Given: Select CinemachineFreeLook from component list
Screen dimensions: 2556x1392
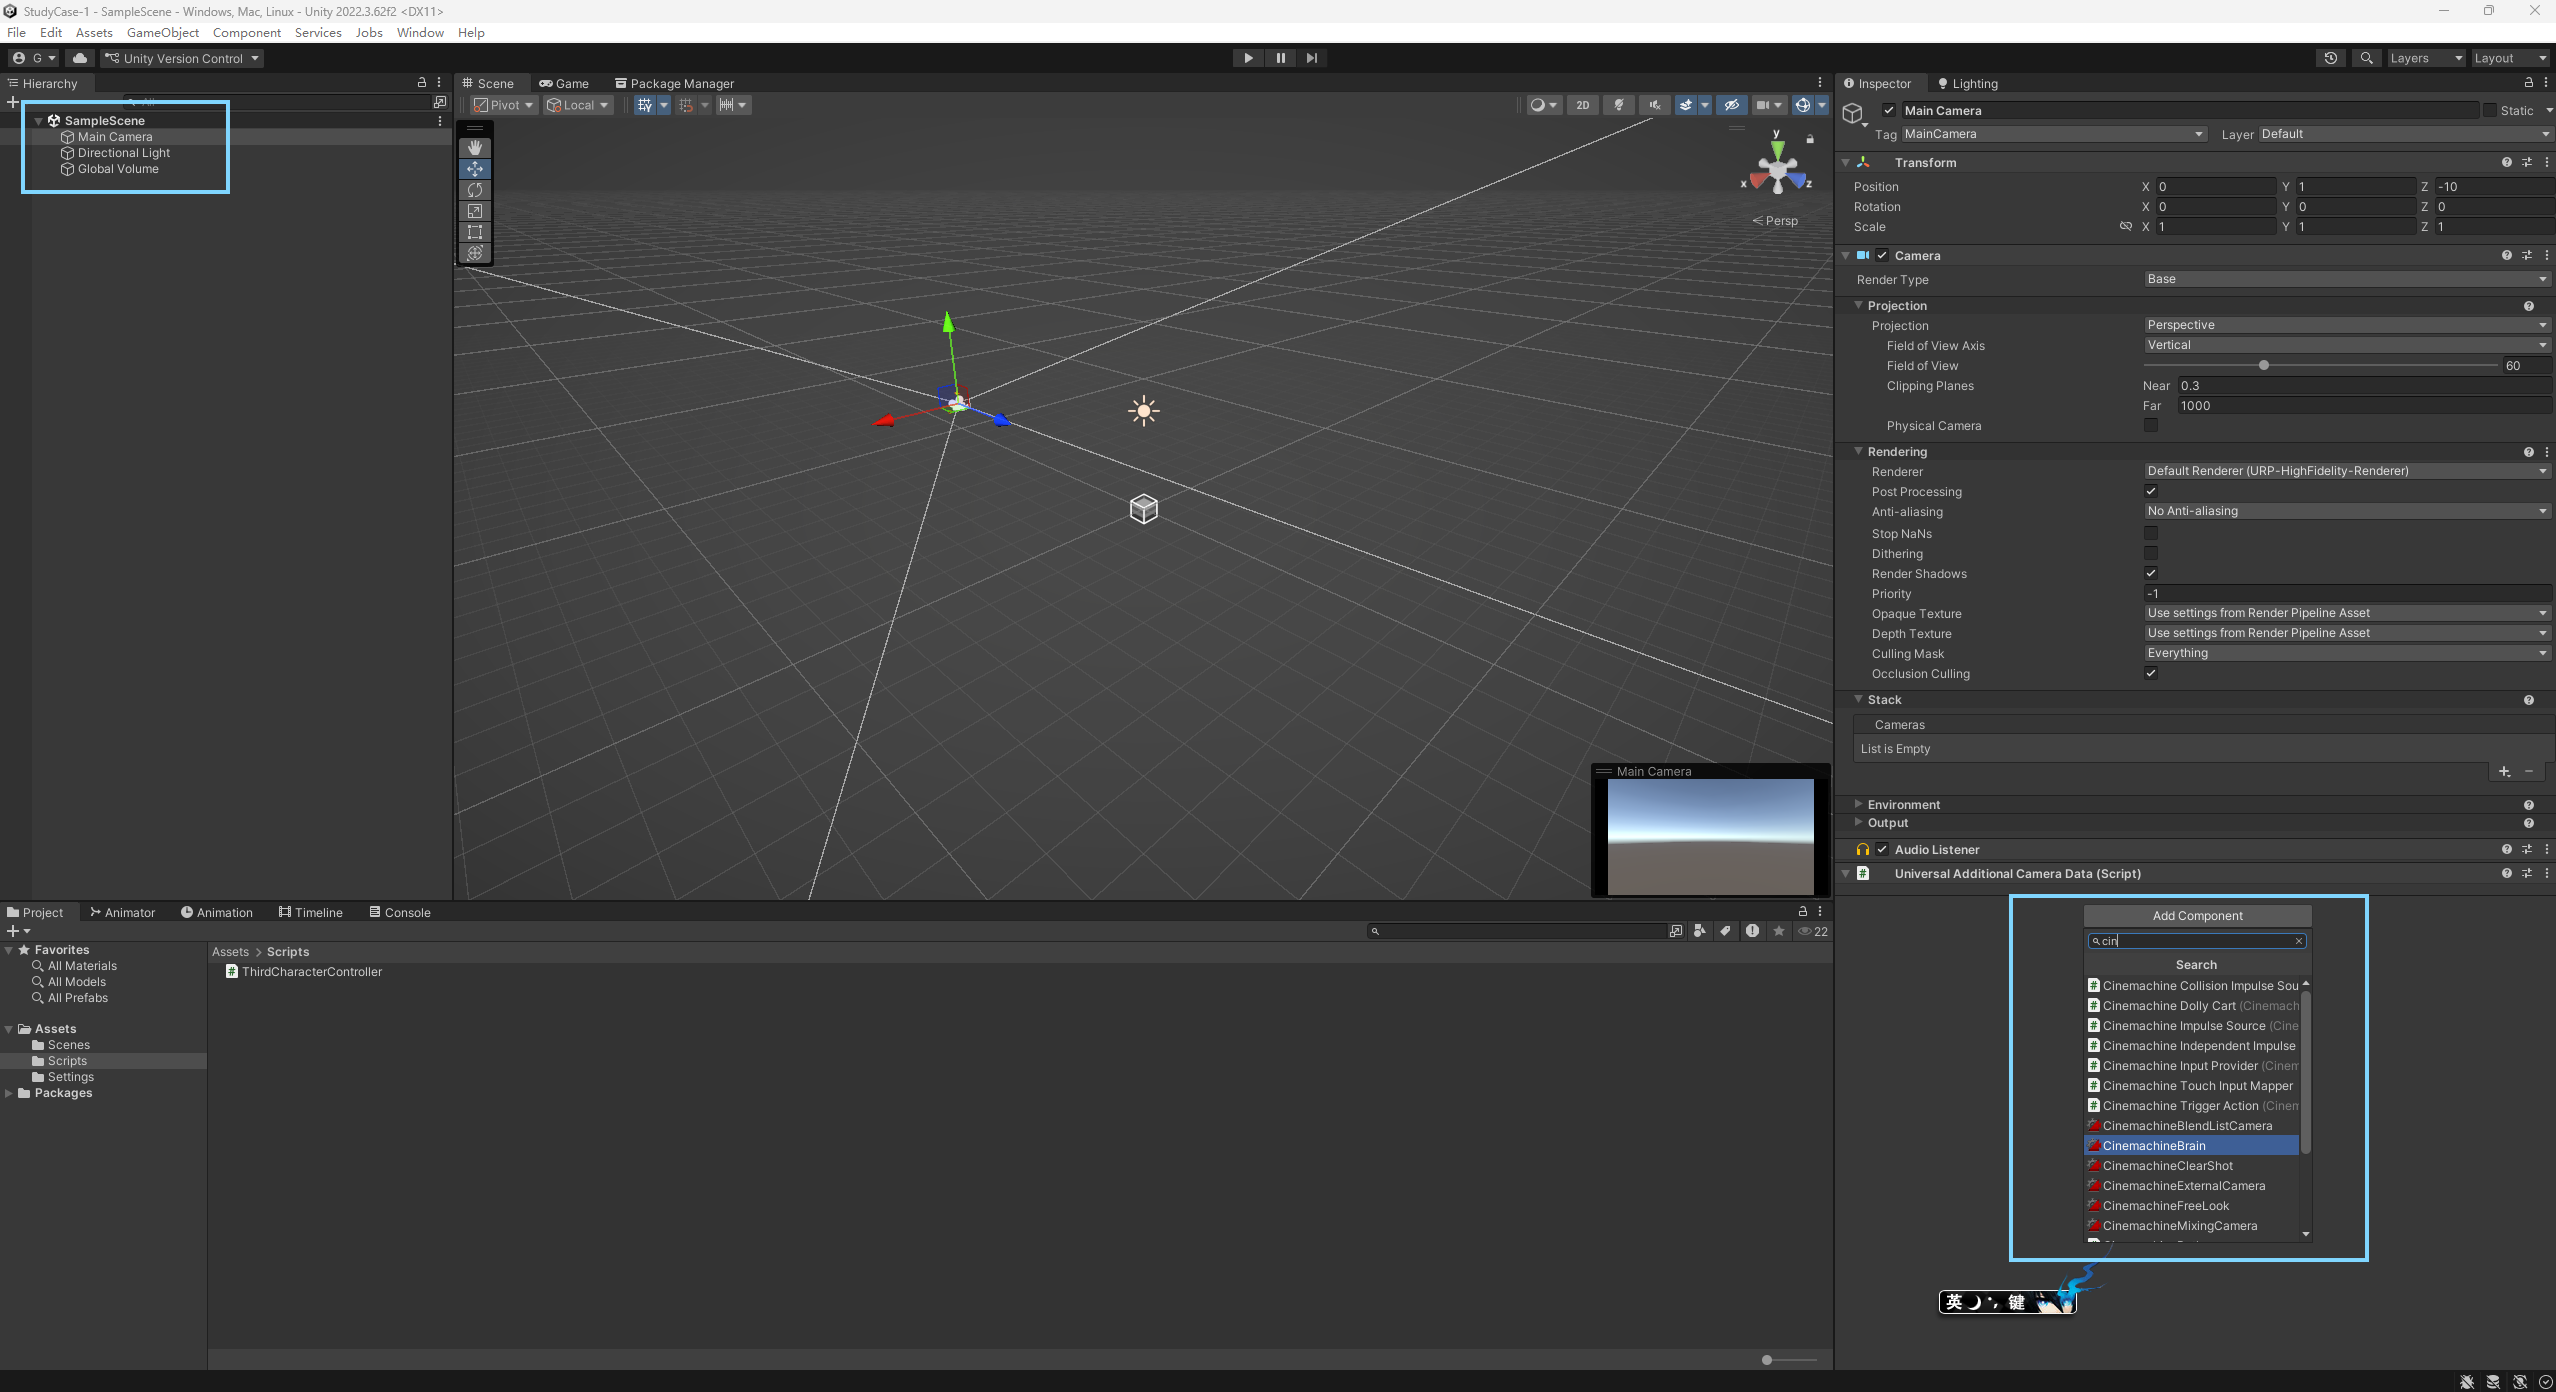Looking at the screenshot, I should click(x=2165, y=1205).
